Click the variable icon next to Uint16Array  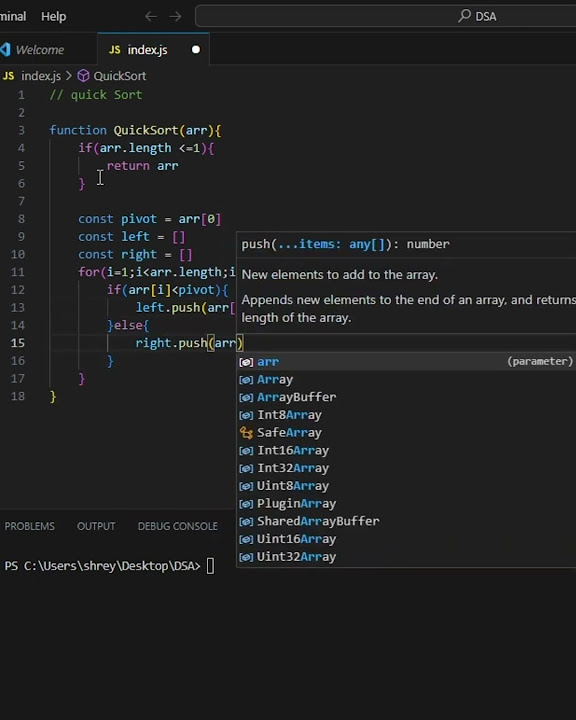point(246,539)
